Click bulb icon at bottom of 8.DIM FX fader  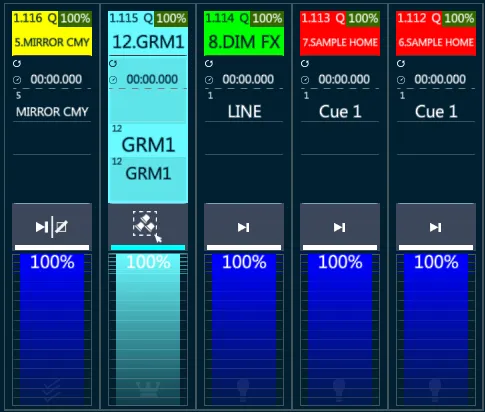click(244, 390)
